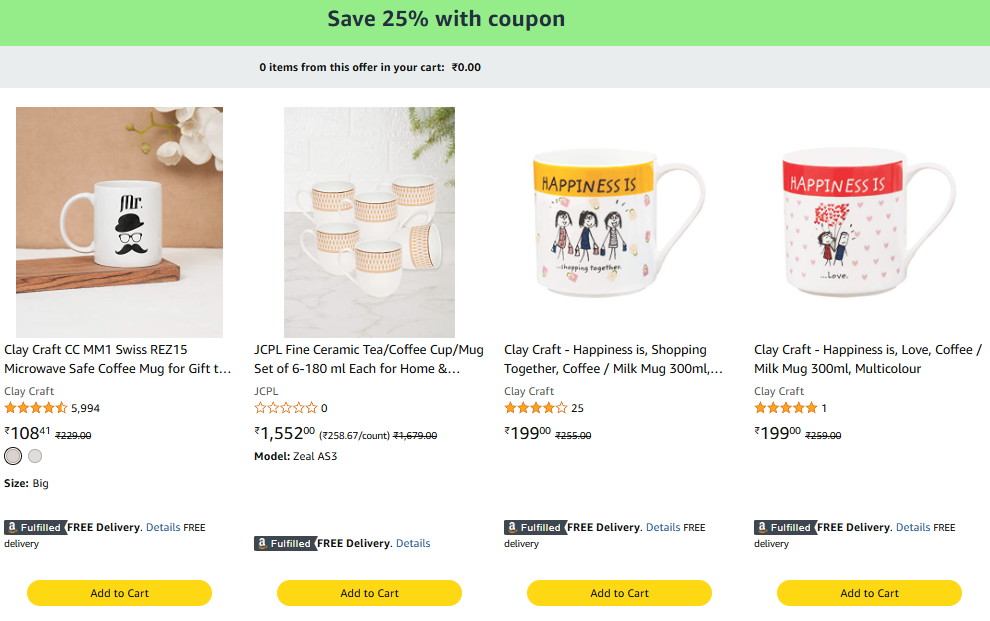Open Details link for JCPL free delivery

coord(413,543)
